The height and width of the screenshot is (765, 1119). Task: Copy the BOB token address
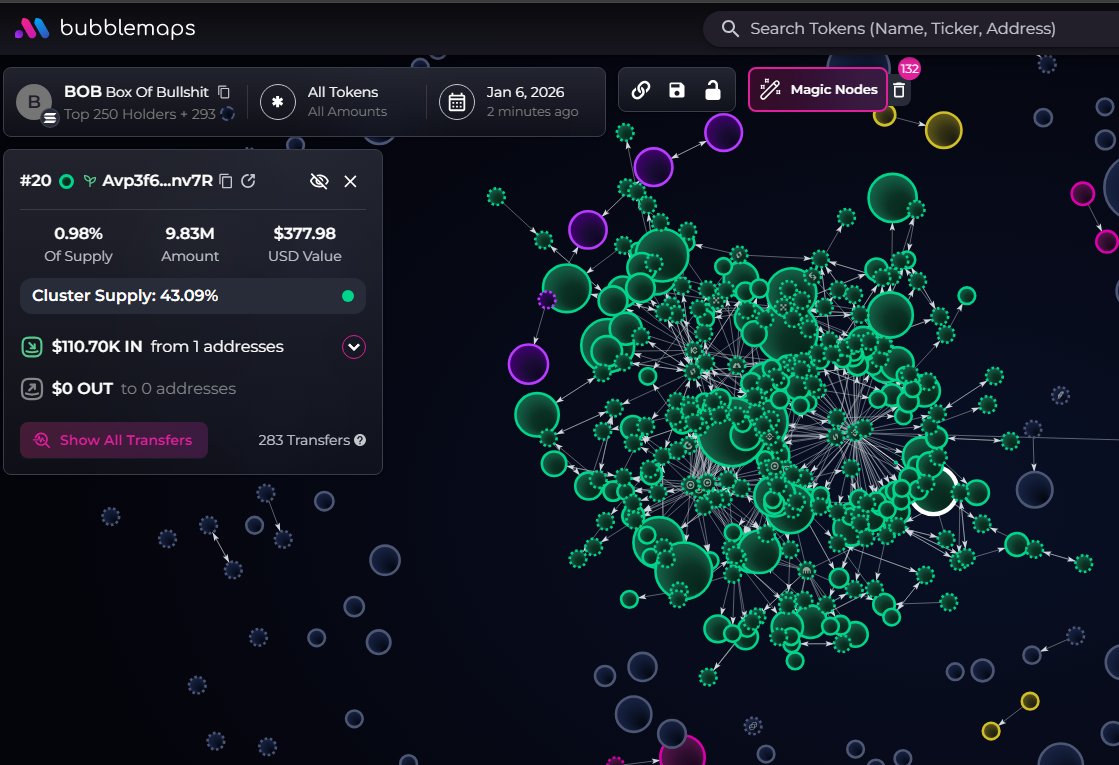pyautogui.click(x=223, y=92)
